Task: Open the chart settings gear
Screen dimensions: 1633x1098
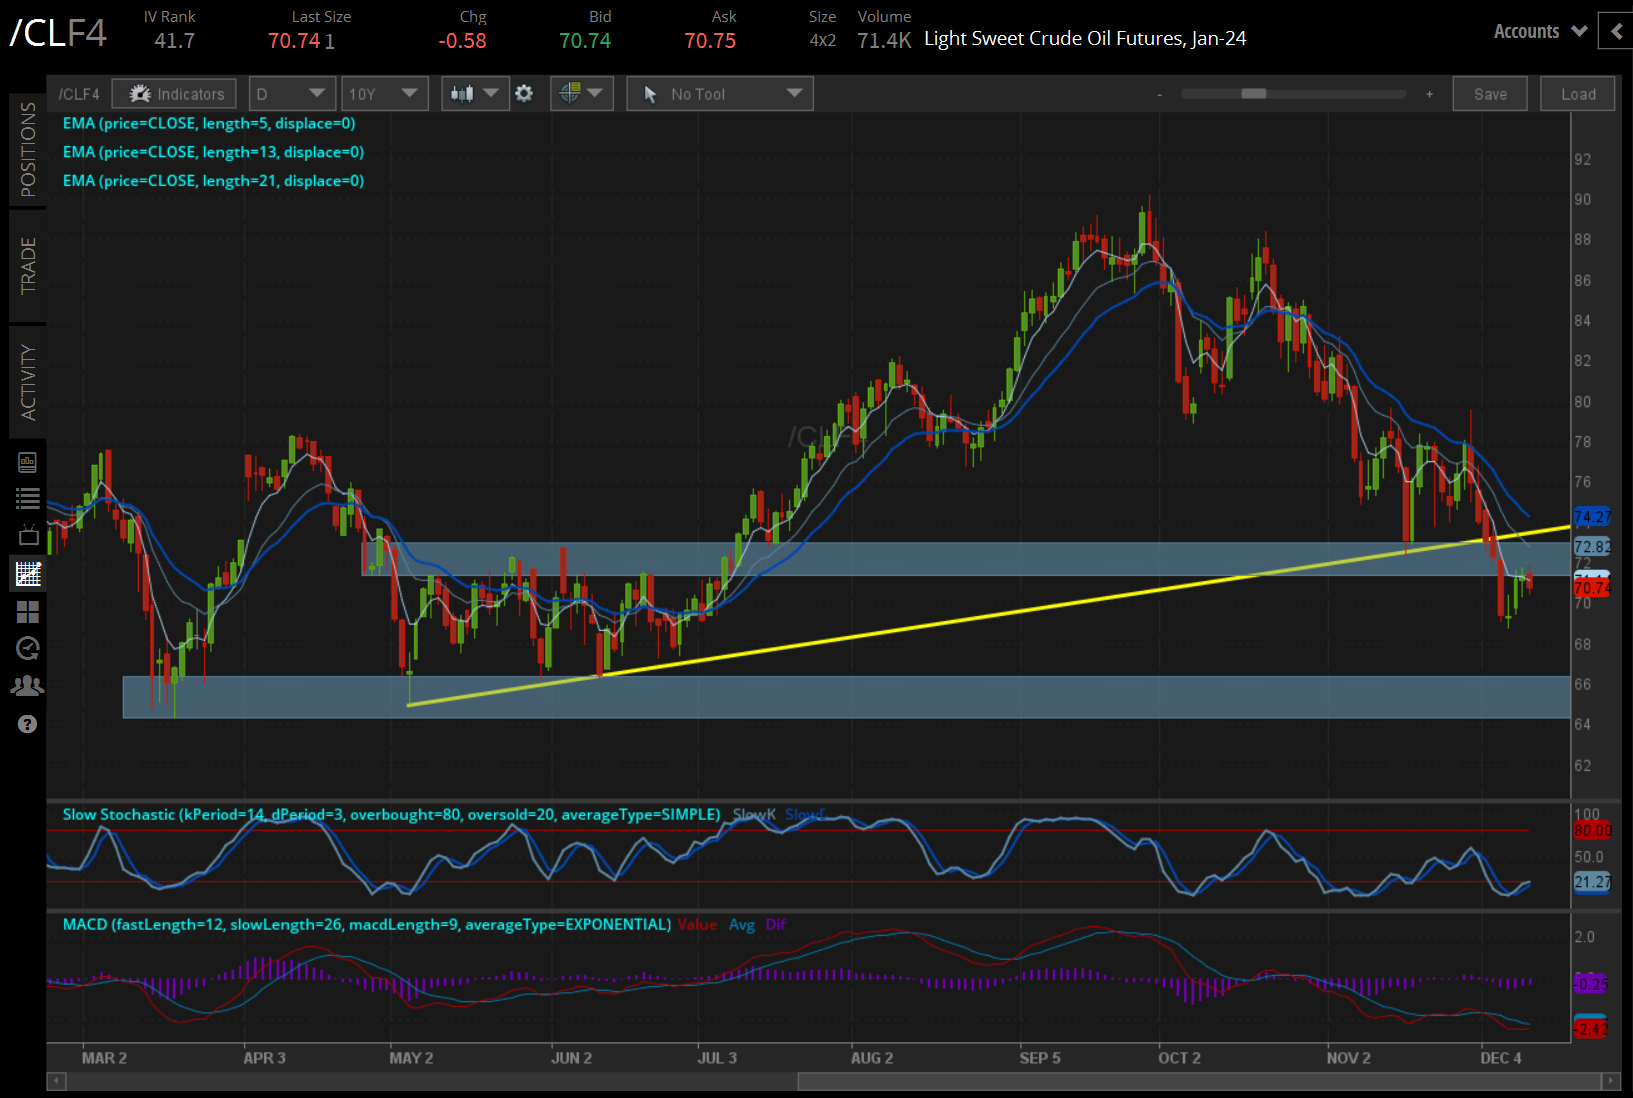Action: pos(524,93)
